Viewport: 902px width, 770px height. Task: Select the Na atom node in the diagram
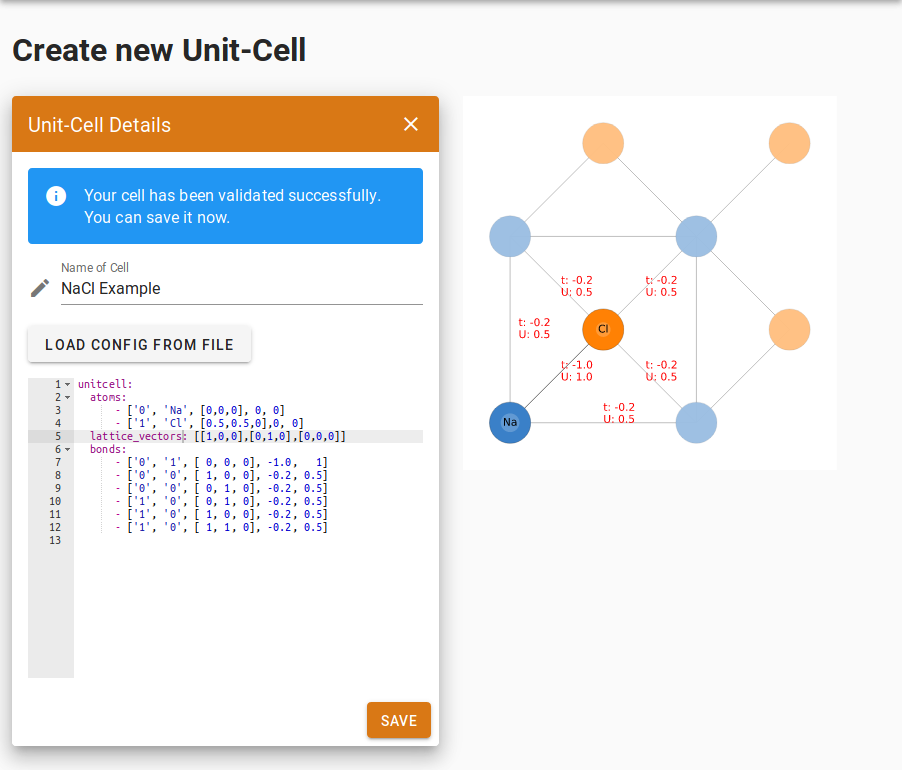coord(509,422)
